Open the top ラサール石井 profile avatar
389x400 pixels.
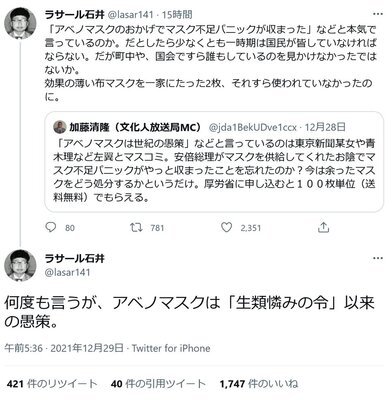20,23
